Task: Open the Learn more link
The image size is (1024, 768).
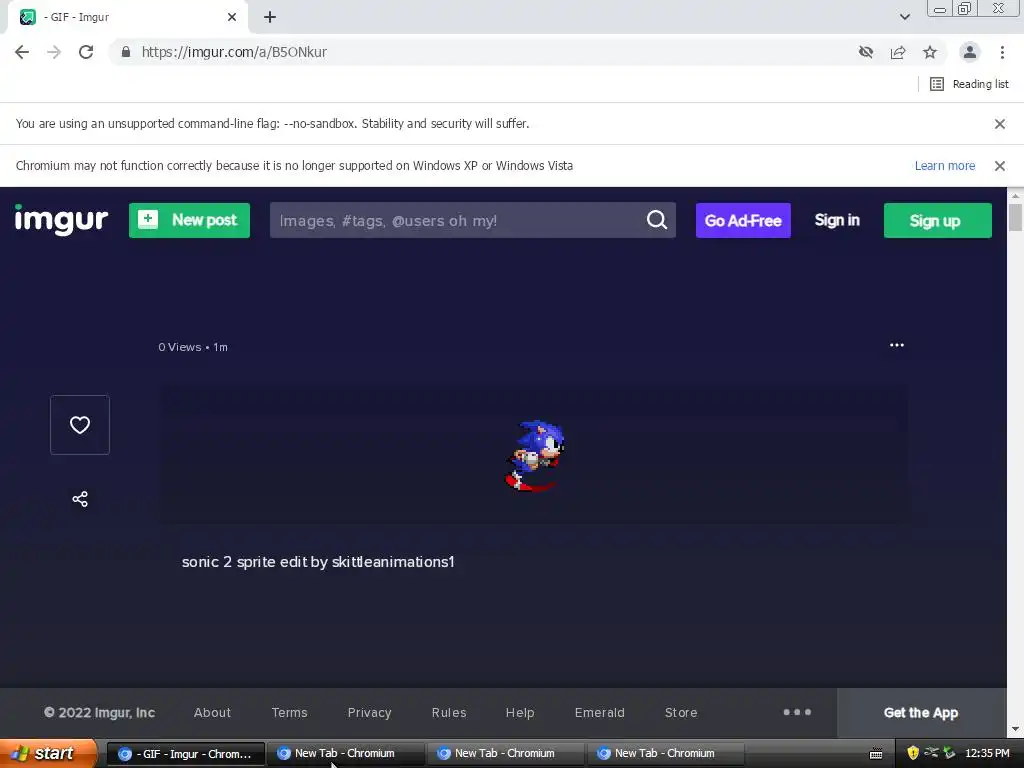Action: pos(944,166)
